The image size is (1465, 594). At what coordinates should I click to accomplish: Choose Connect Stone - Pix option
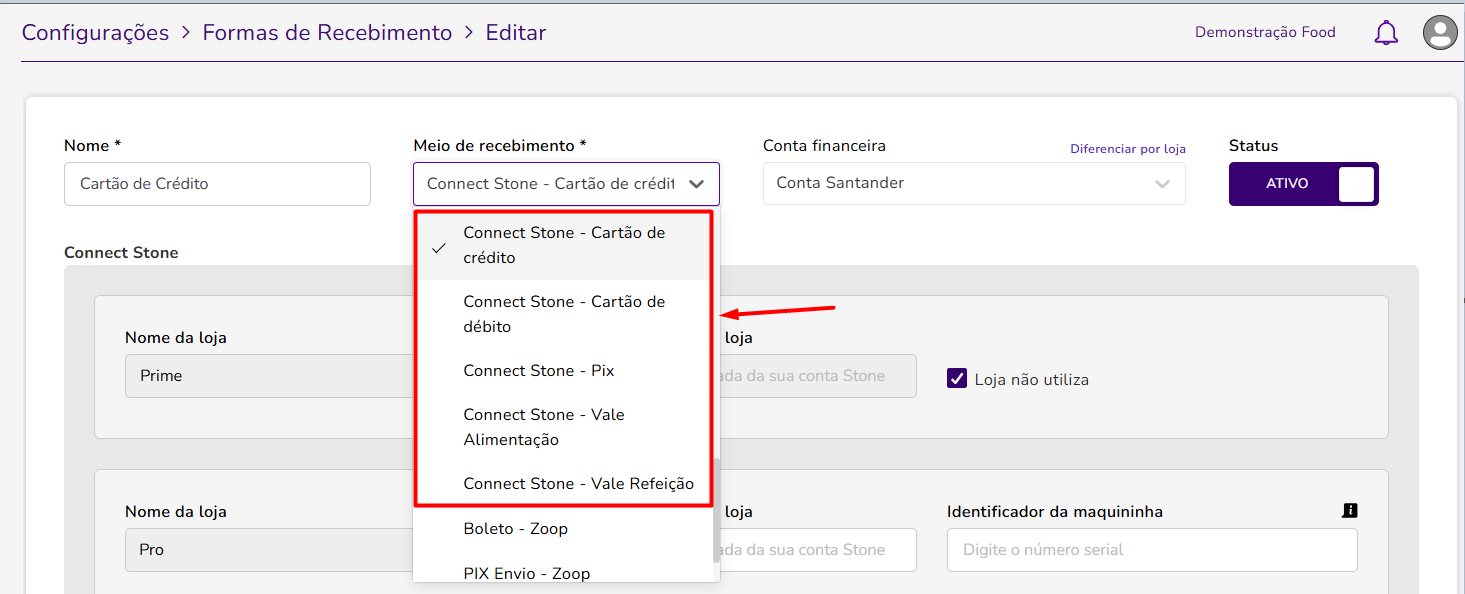tap(566, 371)
